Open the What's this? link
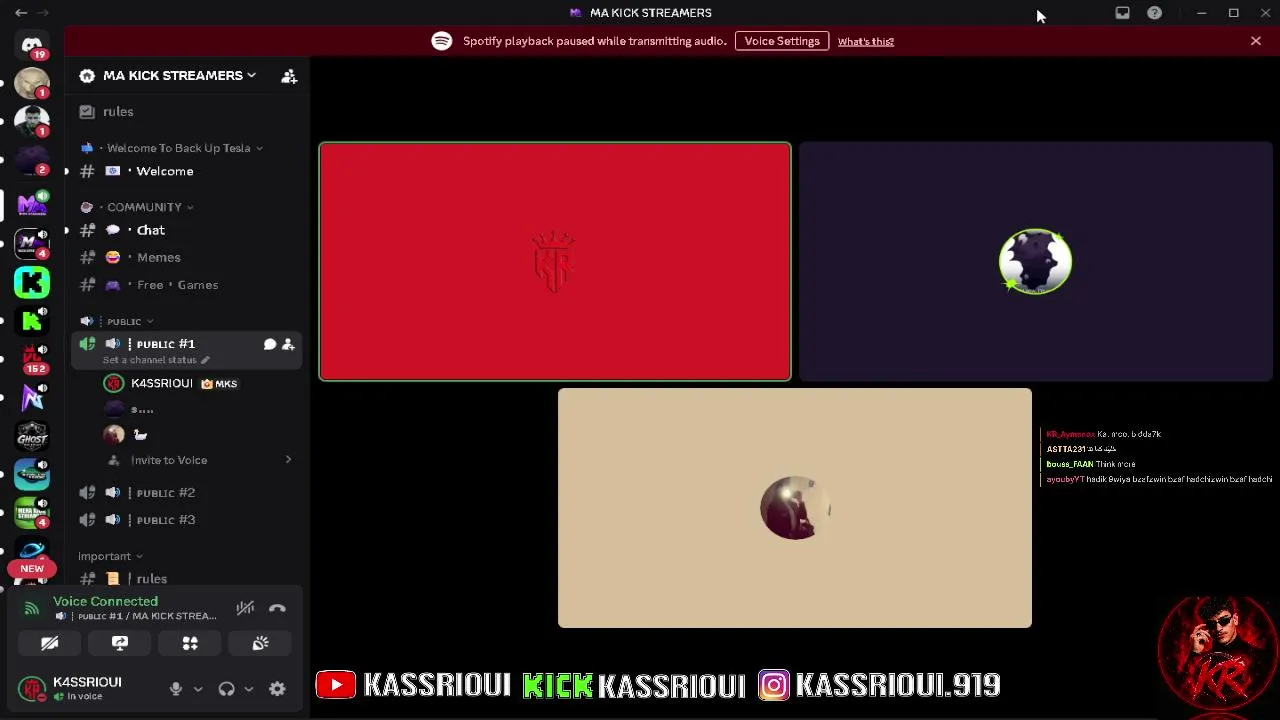 click(866, 41)
